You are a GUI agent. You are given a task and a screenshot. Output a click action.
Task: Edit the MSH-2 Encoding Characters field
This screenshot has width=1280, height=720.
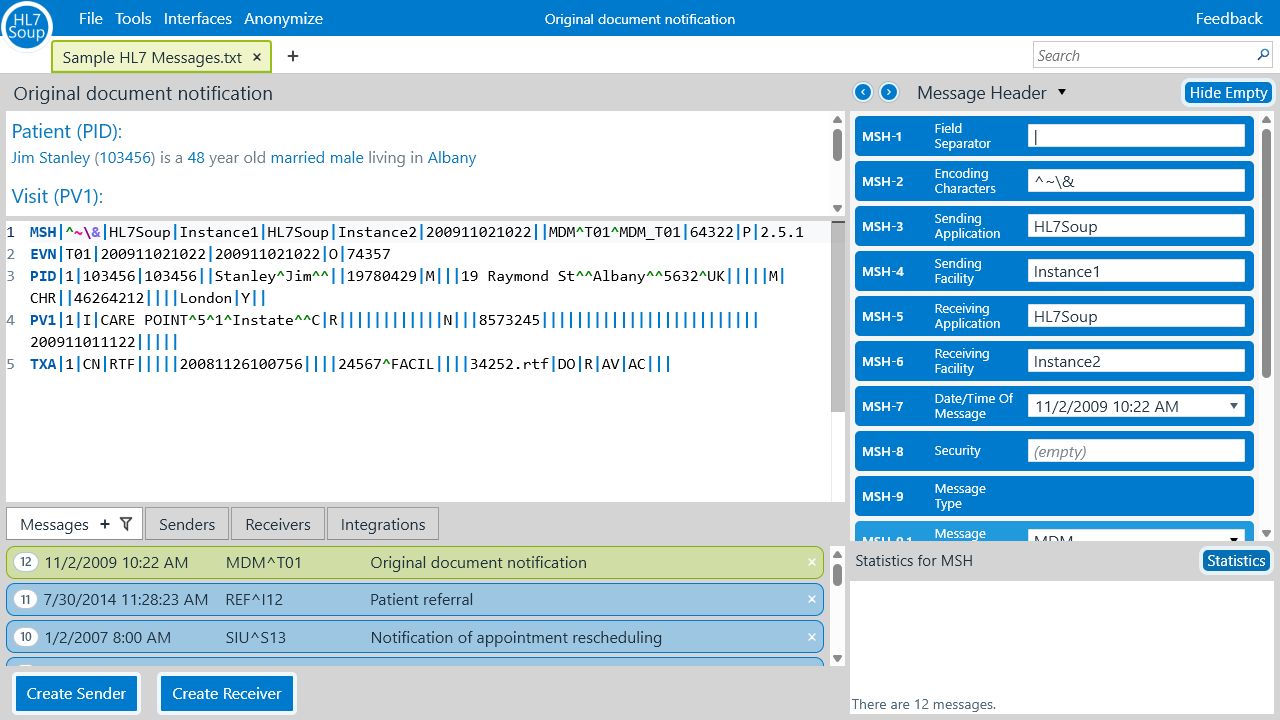[x=1136, y=181]
